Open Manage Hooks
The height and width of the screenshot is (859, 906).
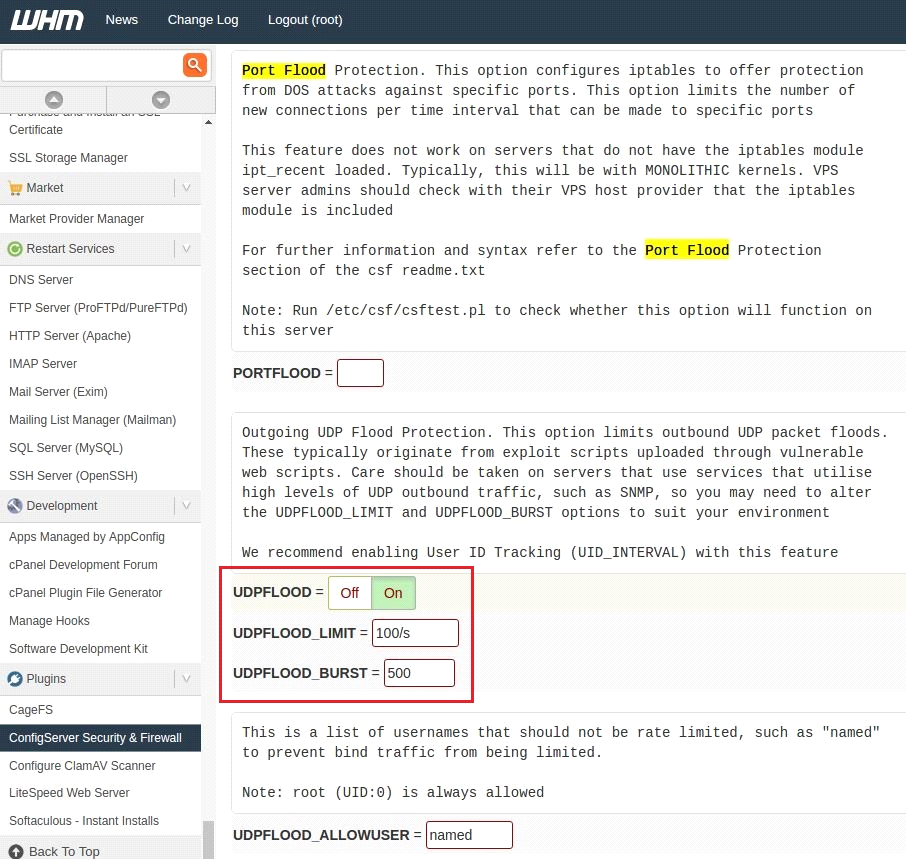coord(49,621)
